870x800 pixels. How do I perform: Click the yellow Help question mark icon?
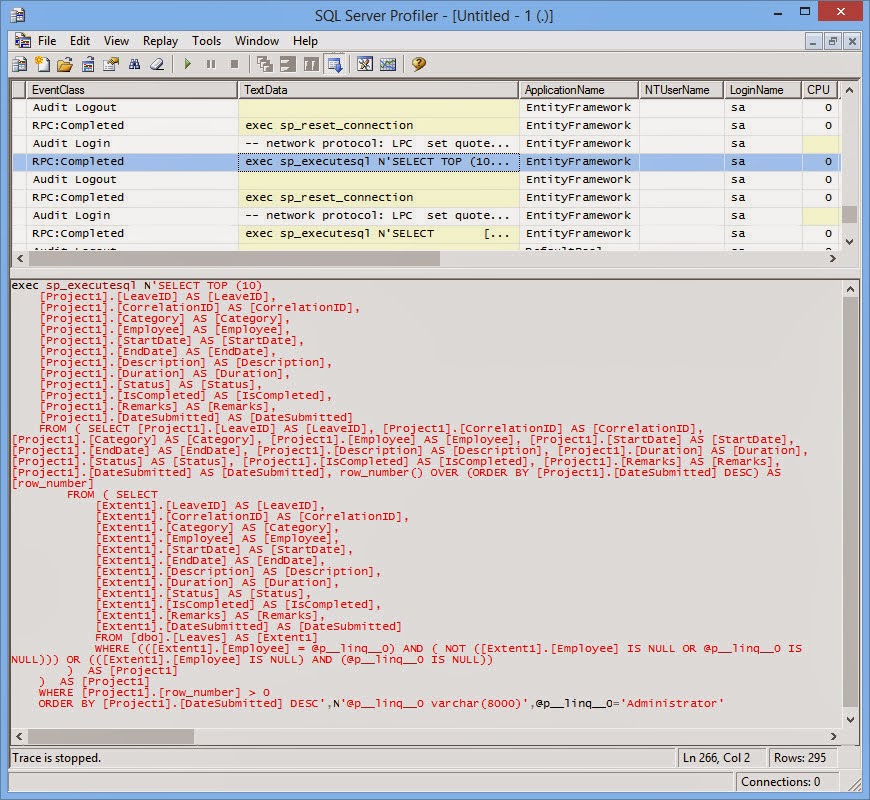tap(418, 64)
